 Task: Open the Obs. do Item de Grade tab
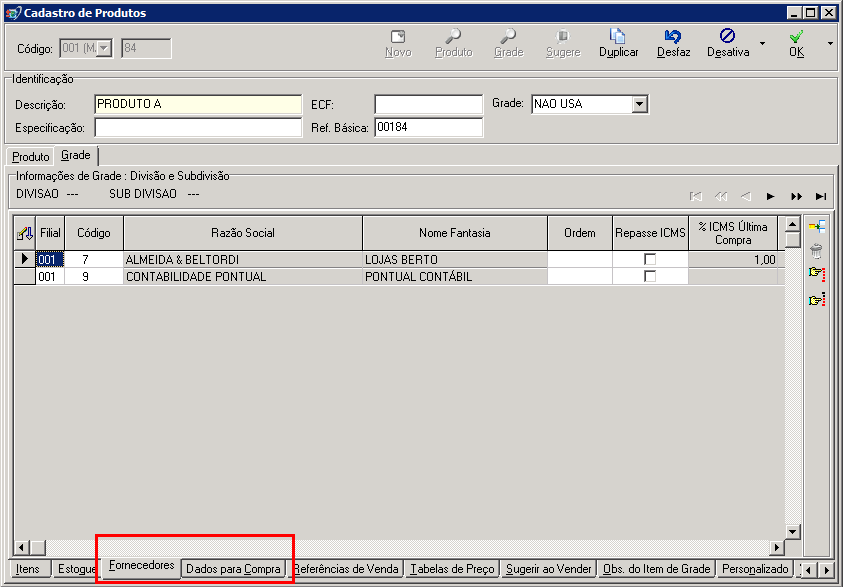656,569
